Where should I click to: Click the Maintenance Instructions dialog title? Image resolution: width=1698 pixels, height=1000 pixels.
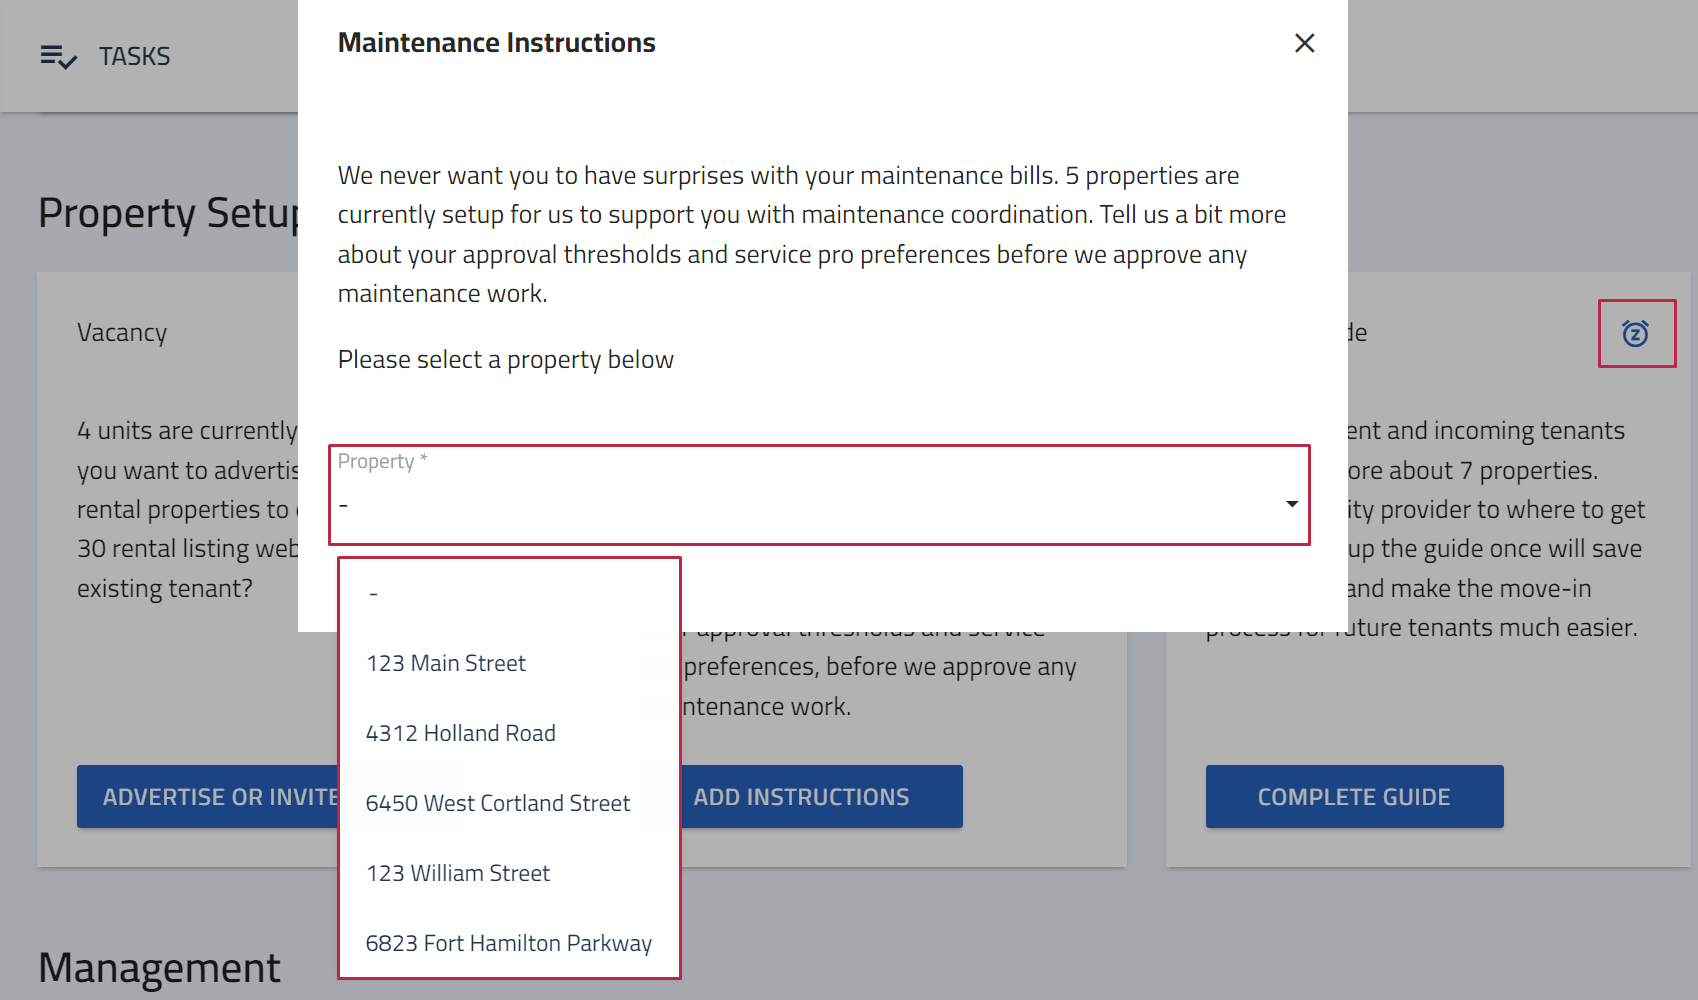coord(497,43)
